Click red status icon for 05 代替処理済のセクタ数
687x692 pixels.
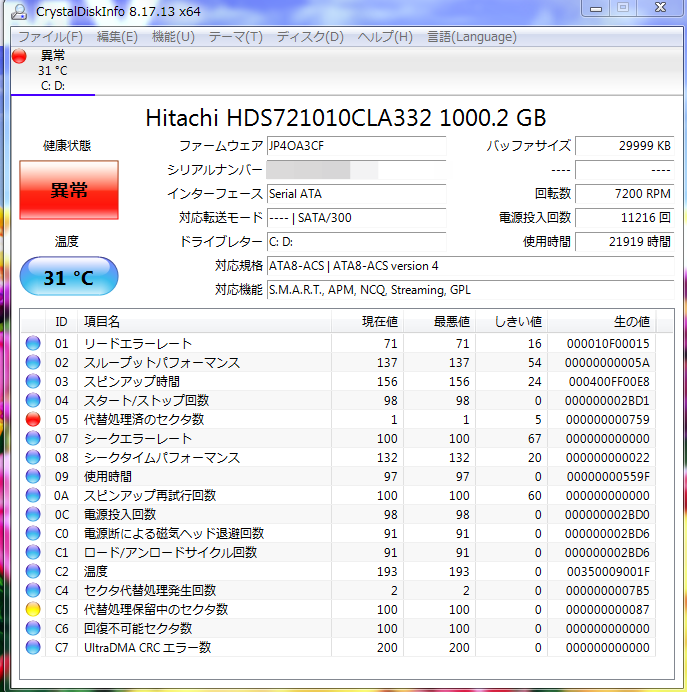coord(33,419)
